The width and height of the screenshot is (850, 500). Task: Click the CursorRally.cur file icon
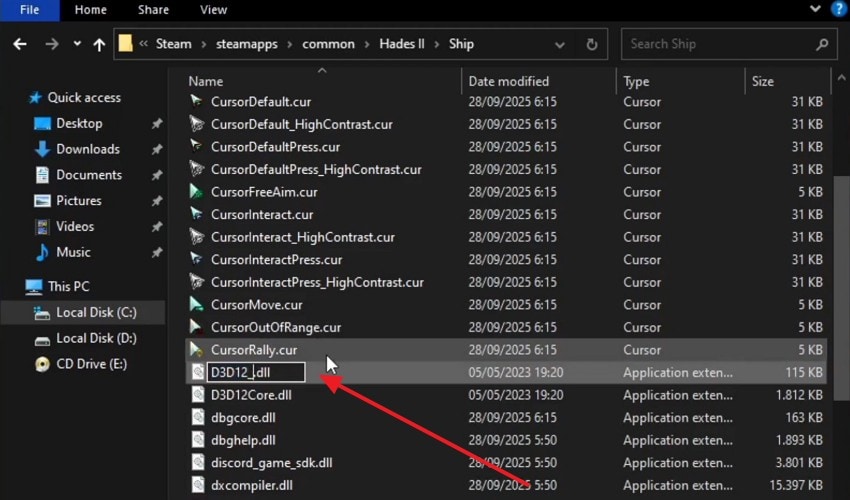point(196,350)
